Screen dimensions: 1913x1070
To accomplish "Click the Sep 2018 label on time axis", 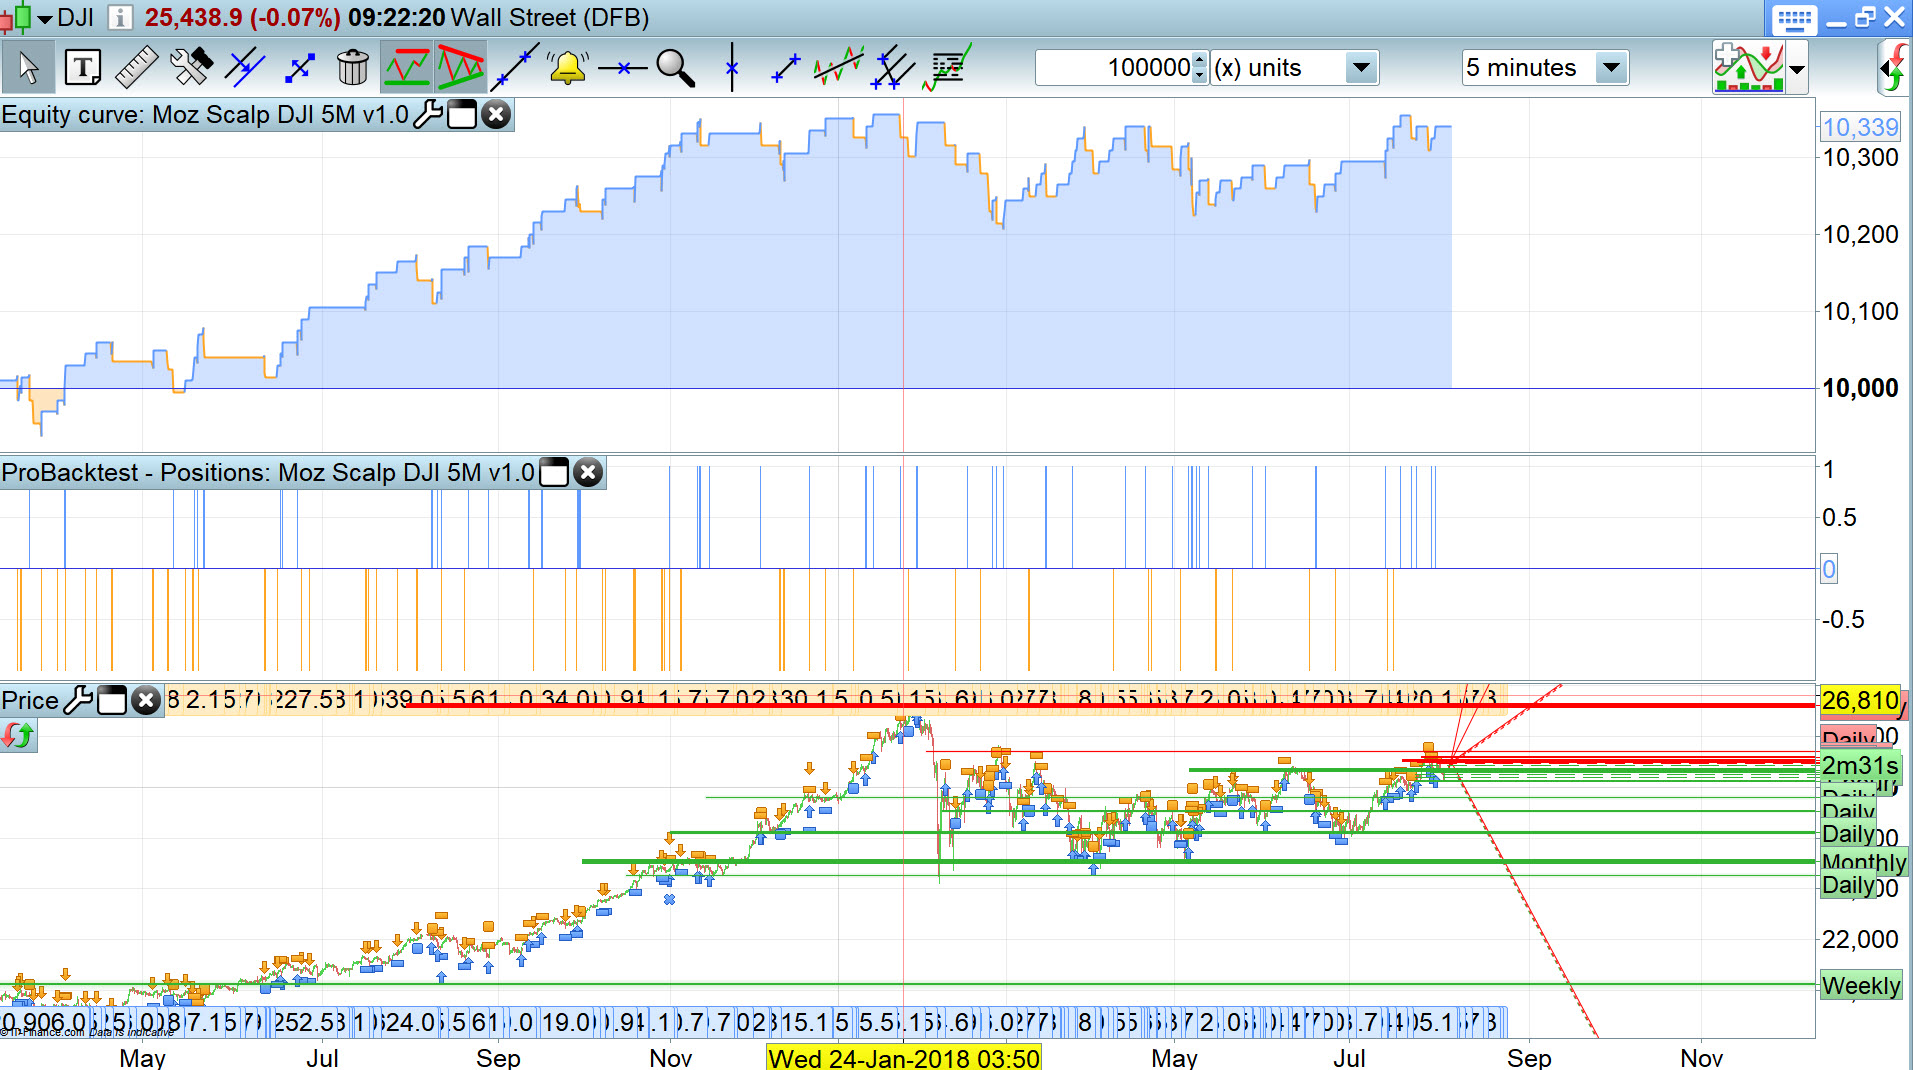I will click(1529, 1057).
